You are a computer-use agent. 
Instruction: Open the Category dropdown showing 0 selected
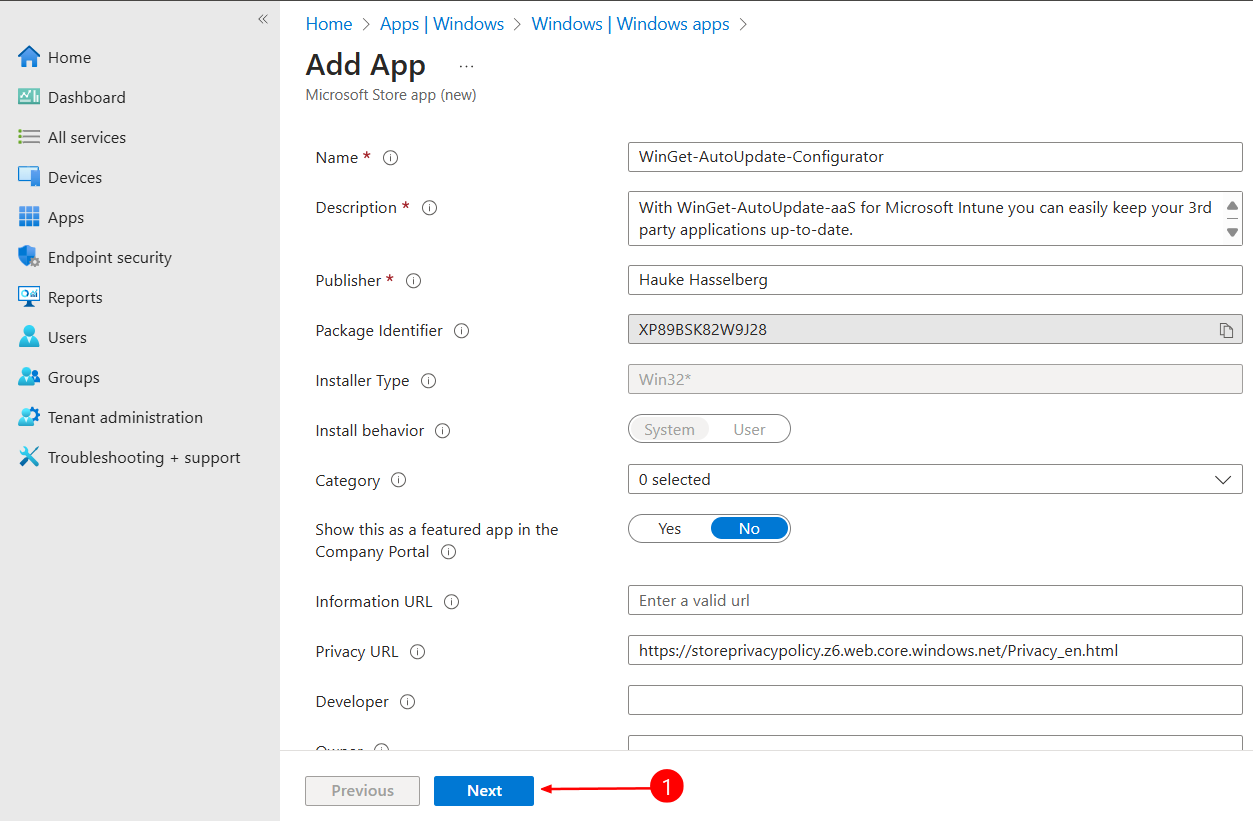click(935, 480)
